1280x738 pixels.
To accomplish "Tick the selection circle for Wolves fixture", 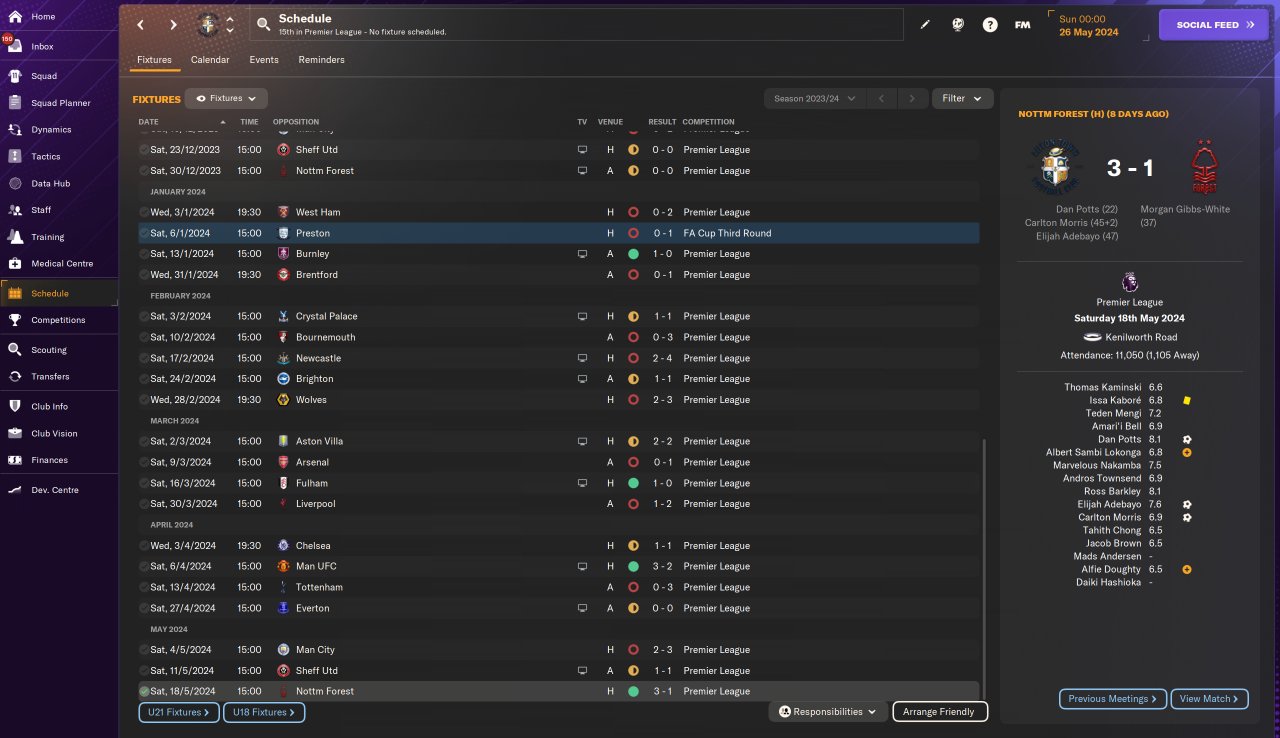I will point(144,400).
